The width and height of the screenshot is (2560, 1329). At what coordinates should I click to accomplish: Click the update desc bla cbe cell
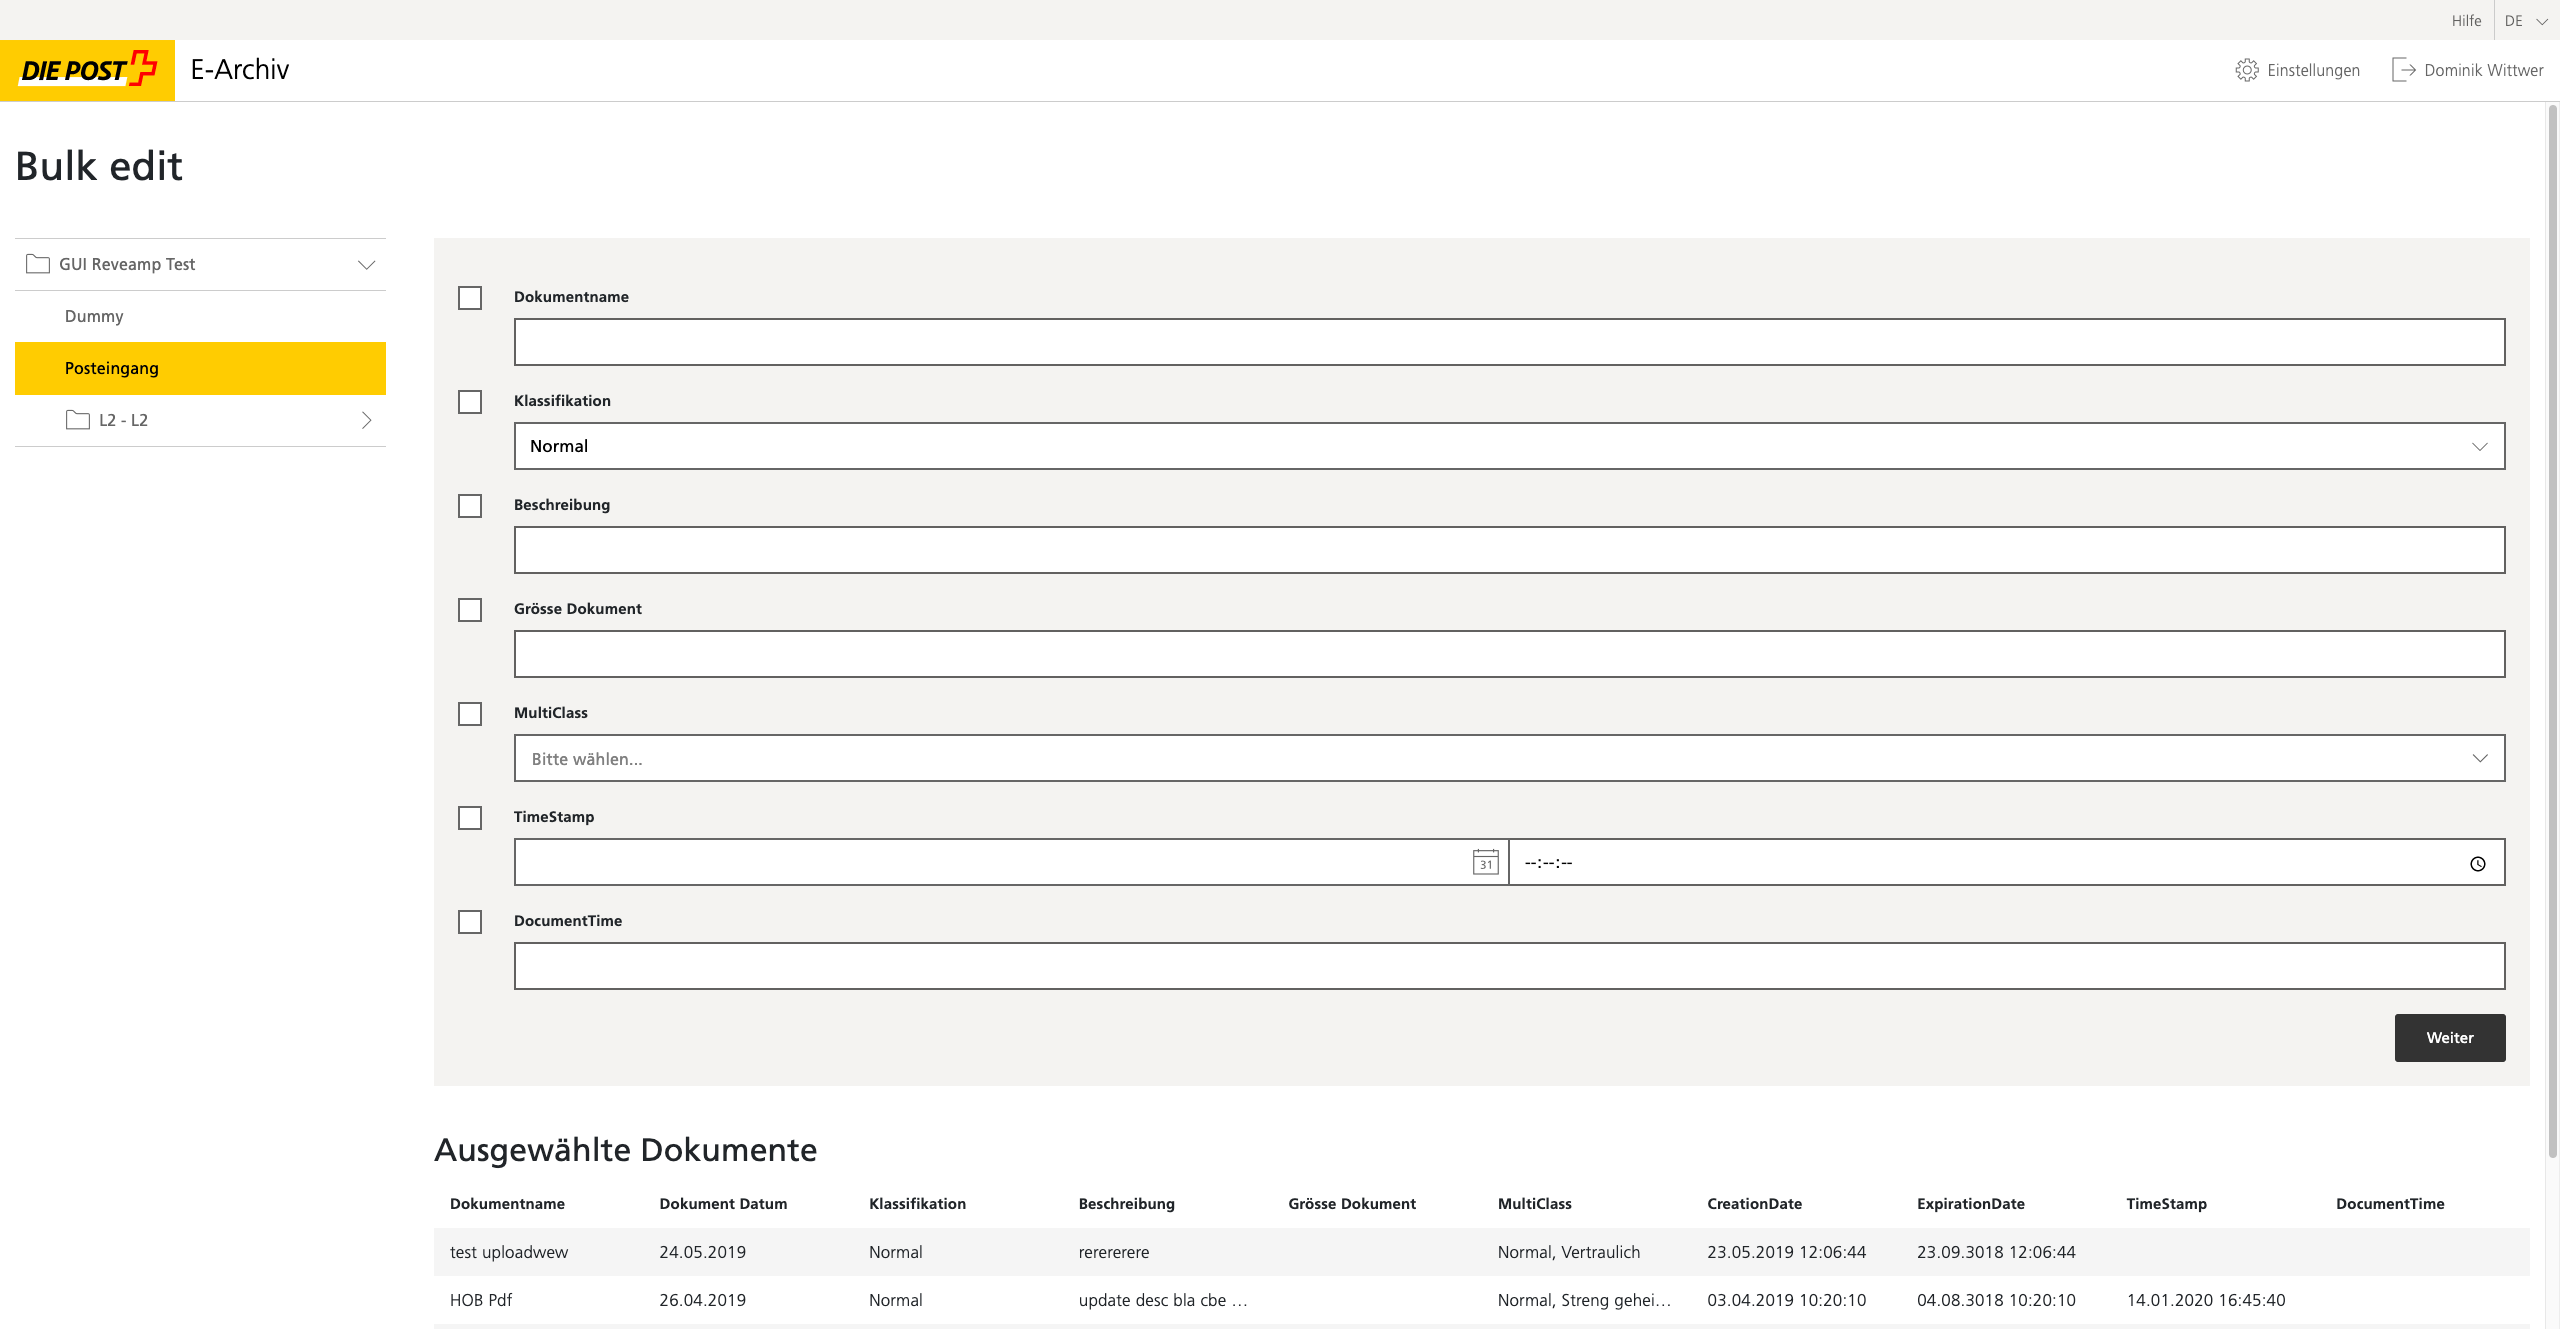pos(1163,1300)
